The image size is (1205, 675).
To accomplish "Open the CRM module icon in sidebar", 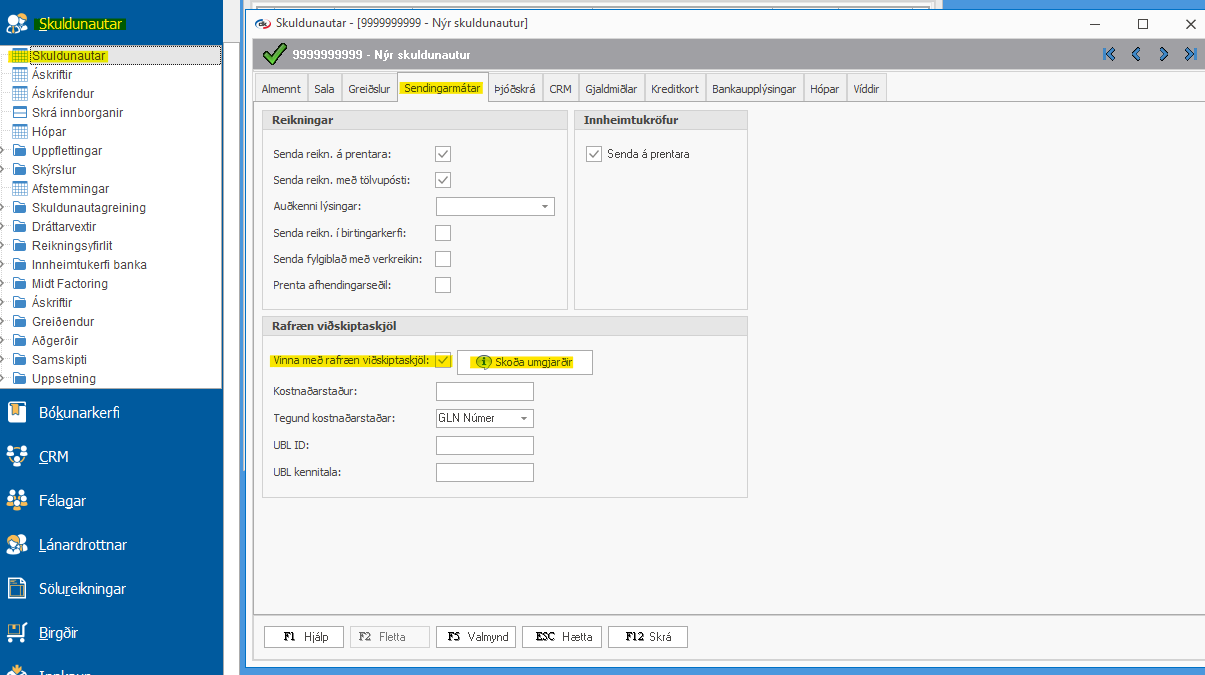I will point(17,456).
